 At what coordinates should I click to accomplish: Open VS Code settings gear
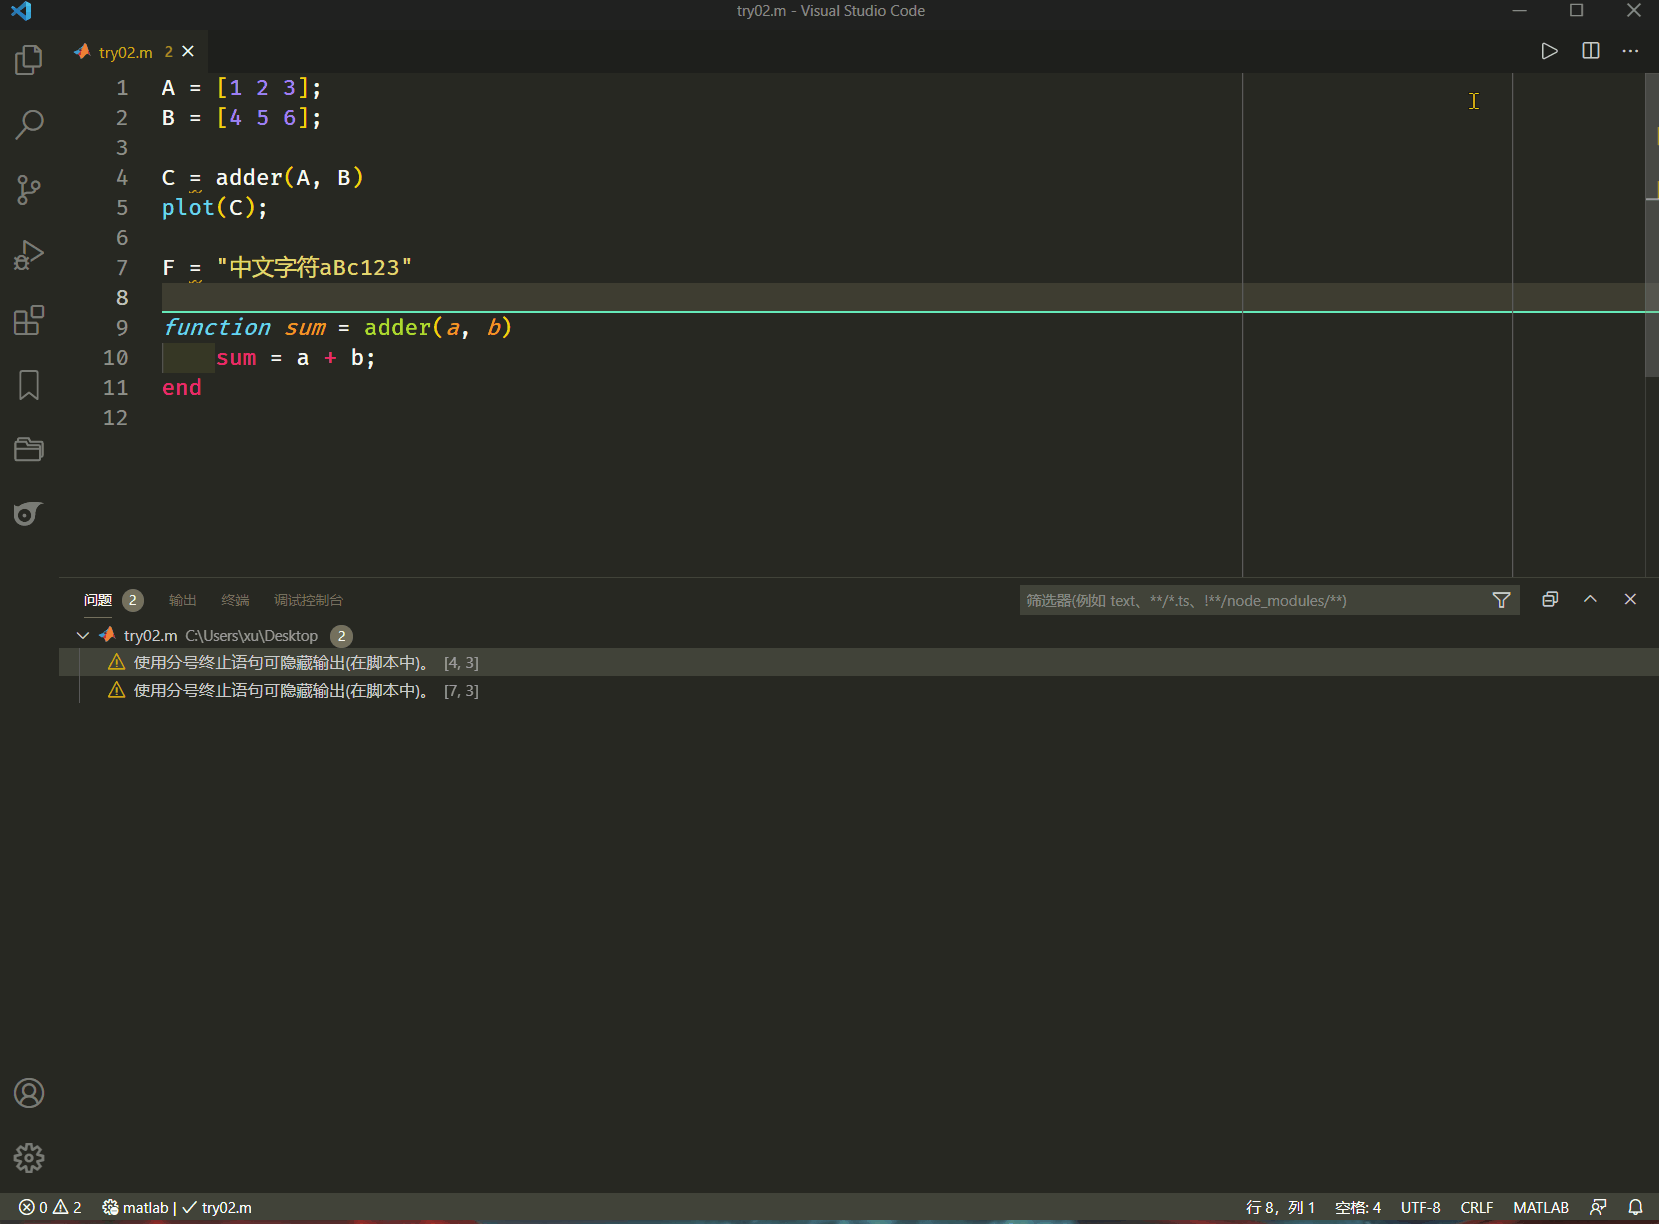(28, 1158)
